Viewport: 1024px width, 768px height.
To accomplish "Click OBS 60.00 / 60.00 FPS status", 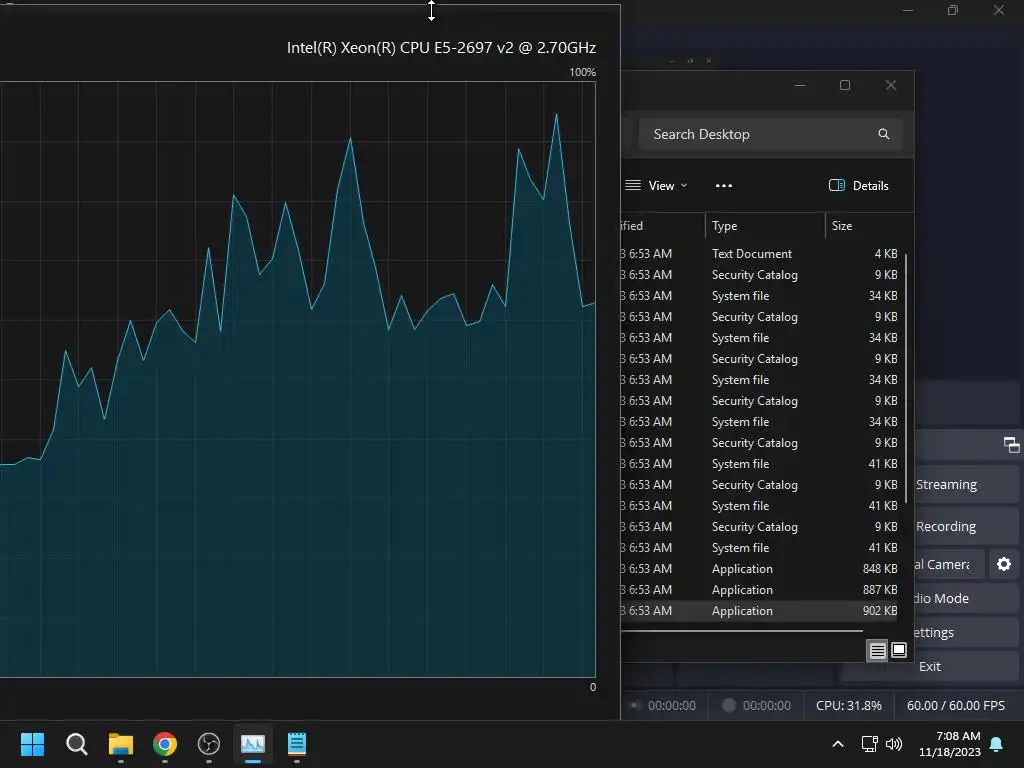I will [x=955, y=705].
